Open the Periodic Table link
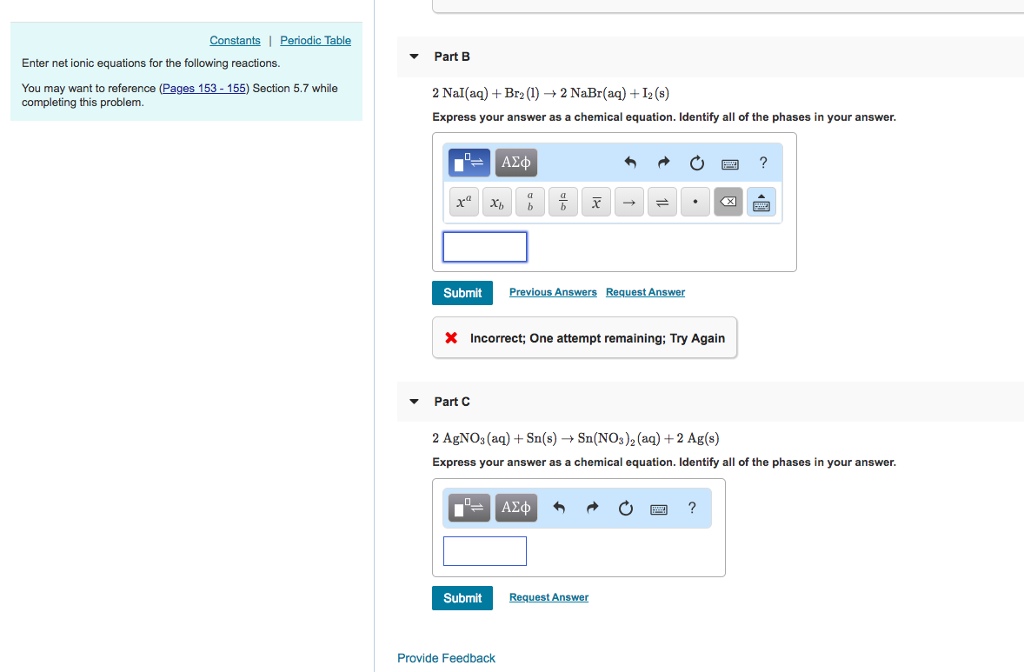Screen dimensions: 1024x672 pyautogui.click(x=315, y=40)
